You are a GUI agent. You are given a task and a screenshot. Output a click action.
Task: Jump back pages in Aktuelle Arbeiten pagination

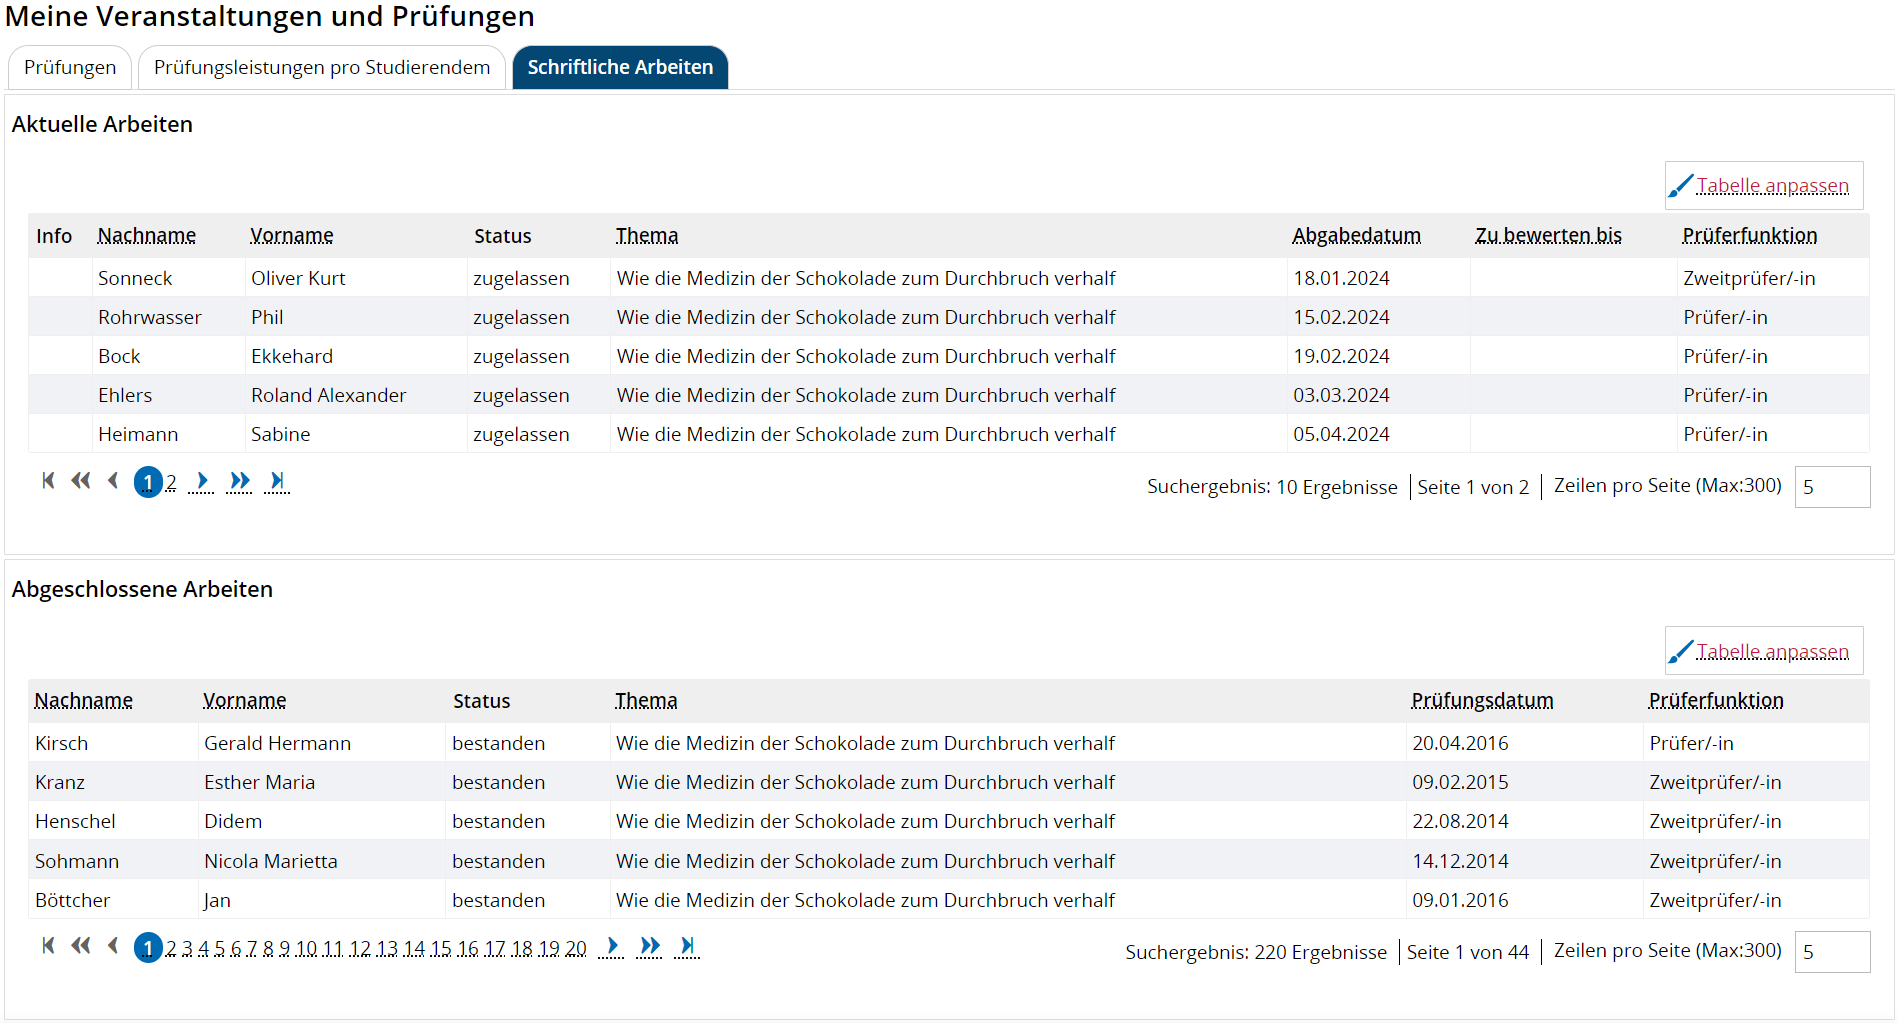pos(81,481)
